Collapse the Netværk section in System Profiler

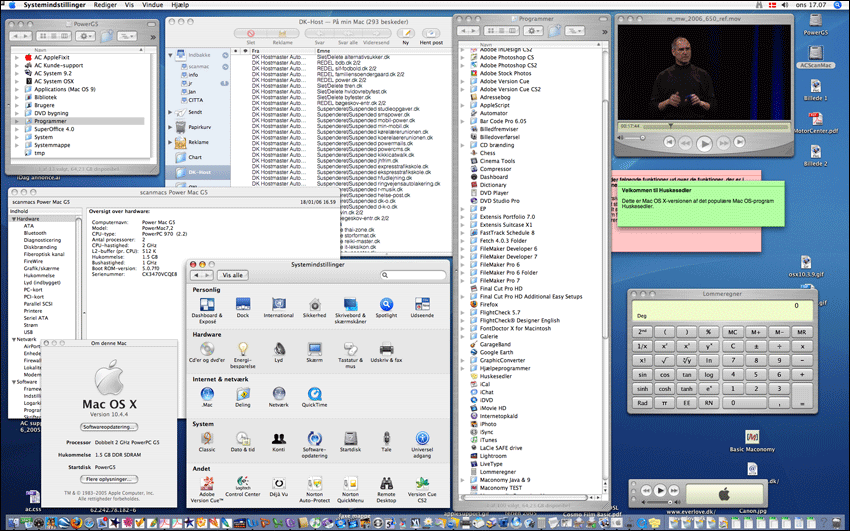click(x=12, y=339)
